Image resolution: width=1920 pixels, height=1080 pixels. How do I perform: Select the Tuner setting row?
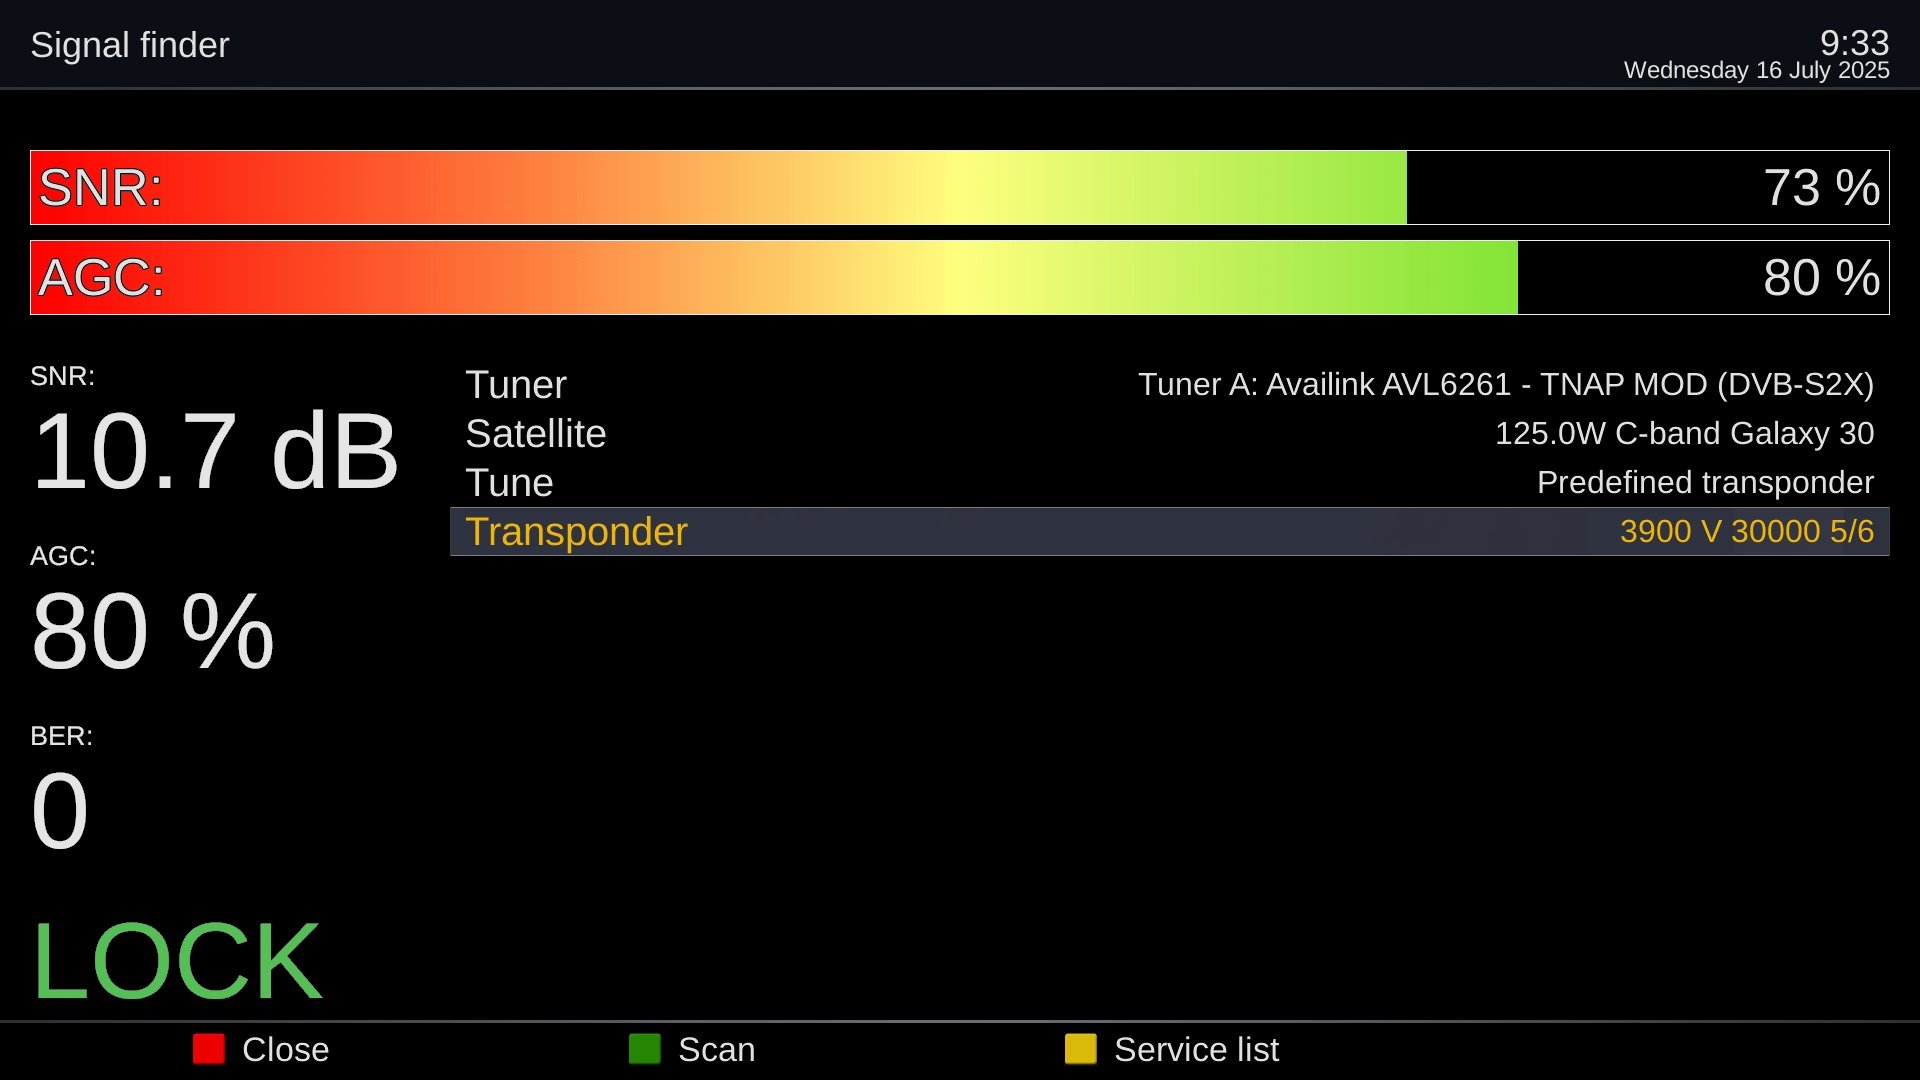pos(1170,384)
